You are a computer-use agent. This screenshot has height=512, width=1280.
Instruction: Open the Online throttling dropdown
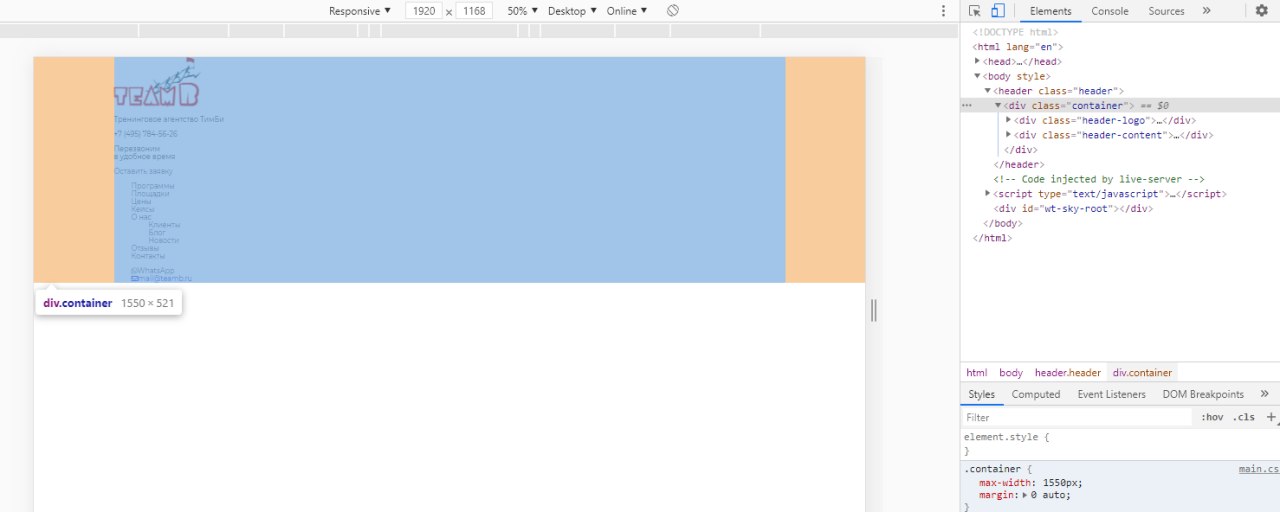click(627, 11)
